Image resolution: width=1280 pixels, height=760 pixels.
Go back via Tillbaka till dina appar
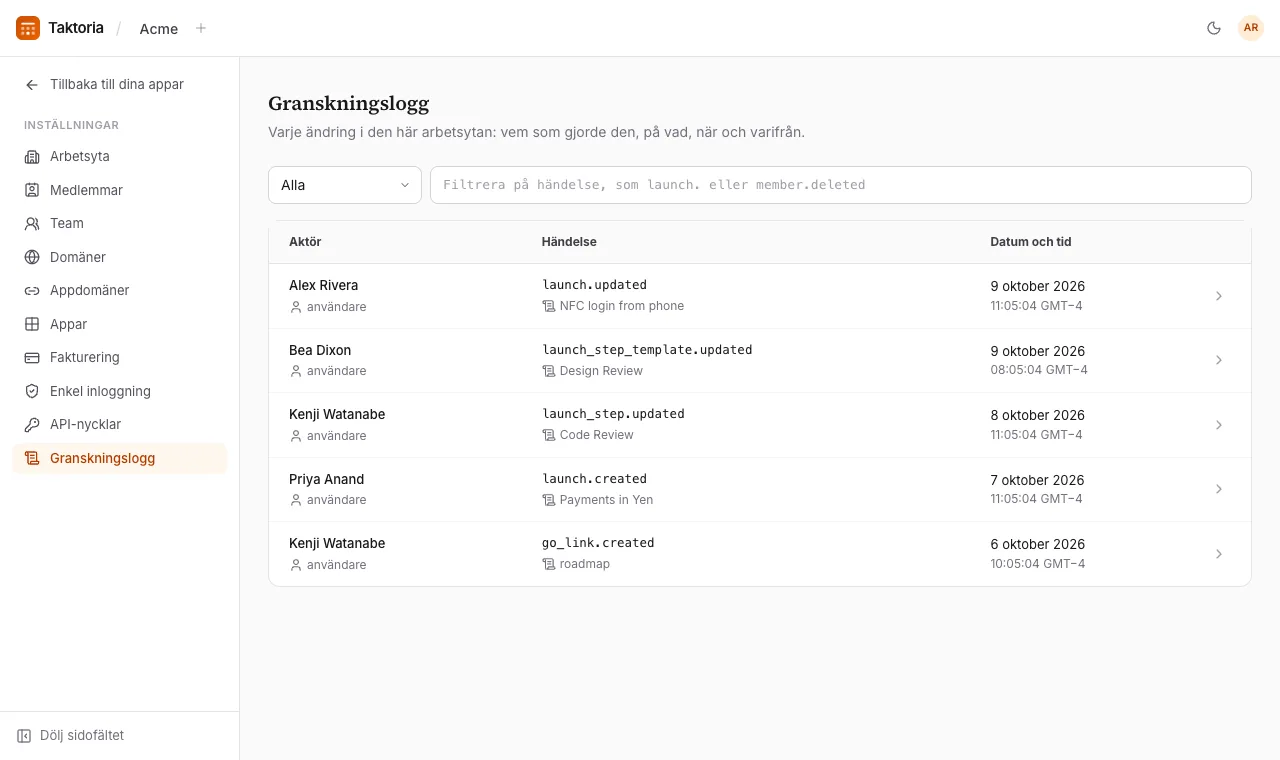(120, 85)
